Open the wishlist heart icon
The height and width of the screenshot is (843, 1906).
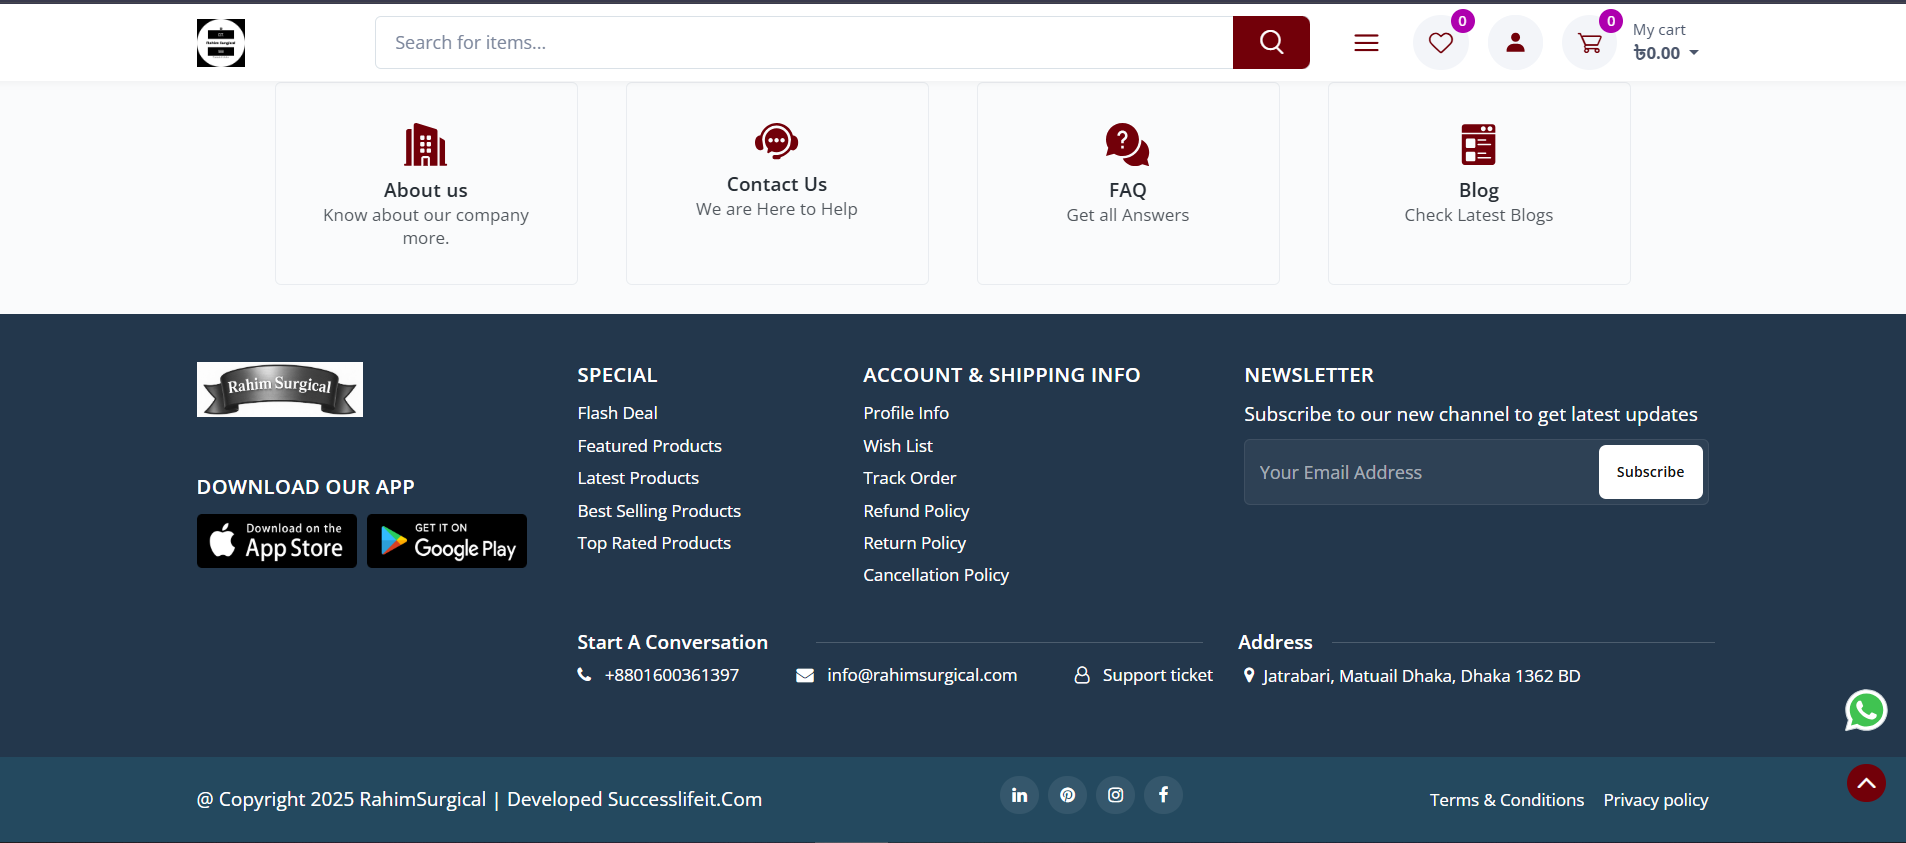[1440, 43]
